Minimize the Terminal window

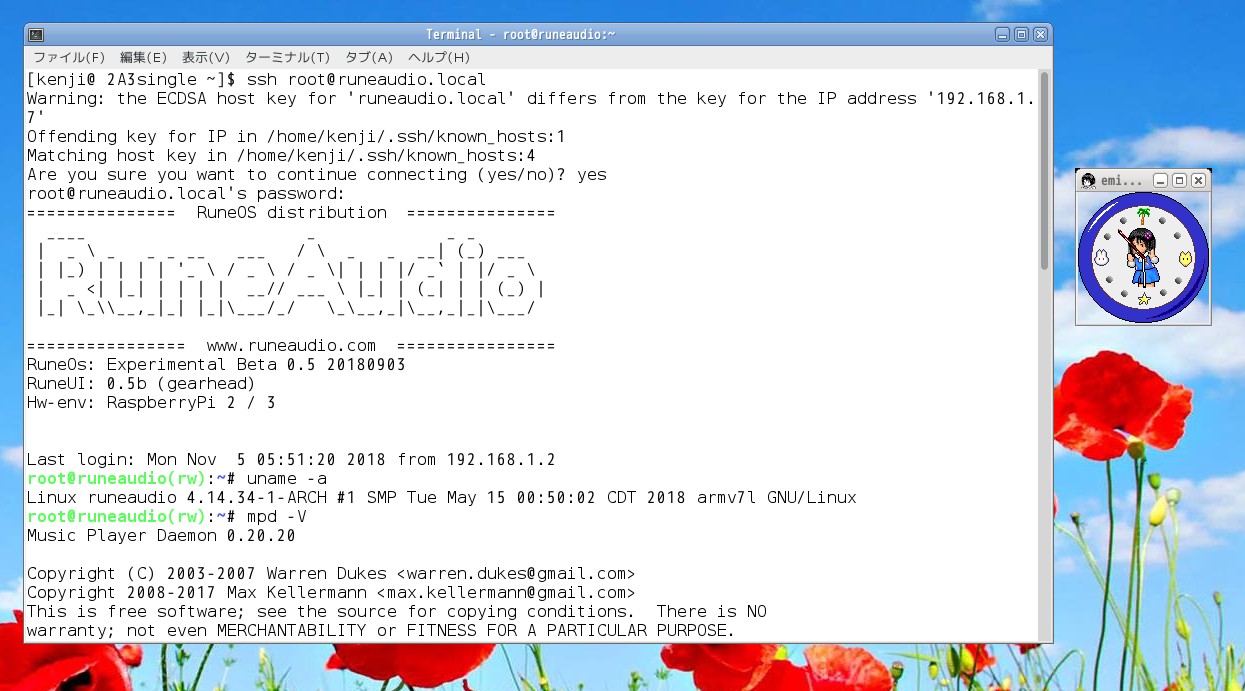[1002, 34]
